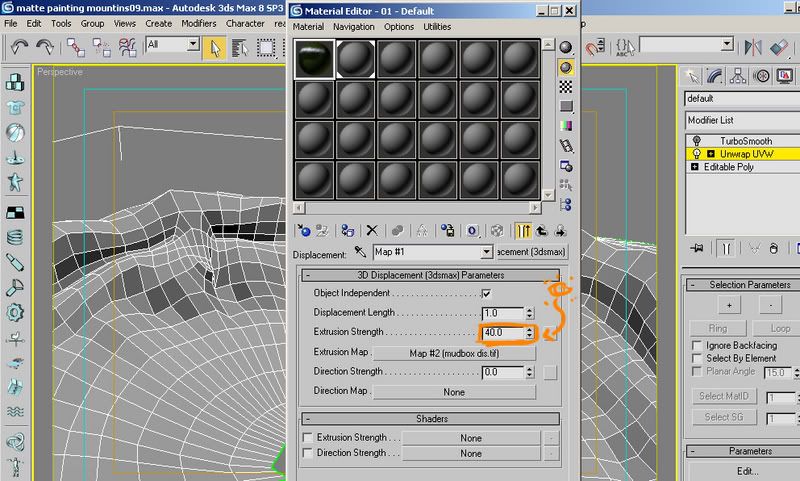Open the Modifiers menu

tap(198, 23)
